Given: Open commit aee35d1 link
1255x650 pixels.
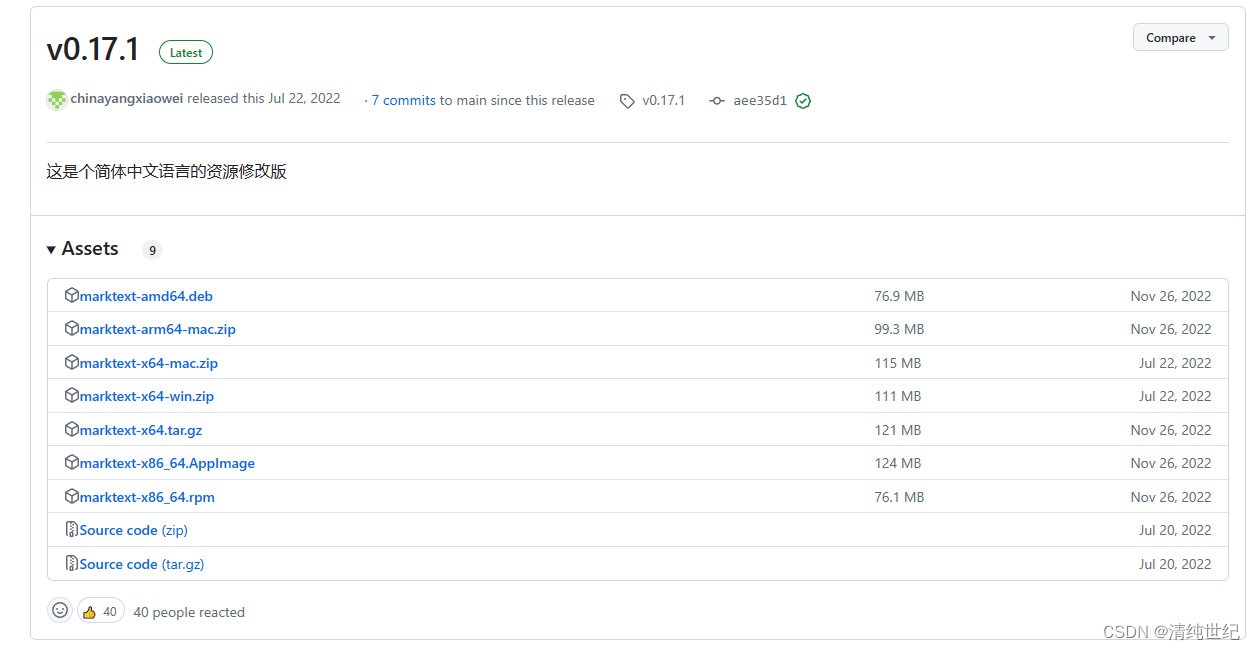Looking at the screenshot, I should pyautogui.click(x=760, y=100).
